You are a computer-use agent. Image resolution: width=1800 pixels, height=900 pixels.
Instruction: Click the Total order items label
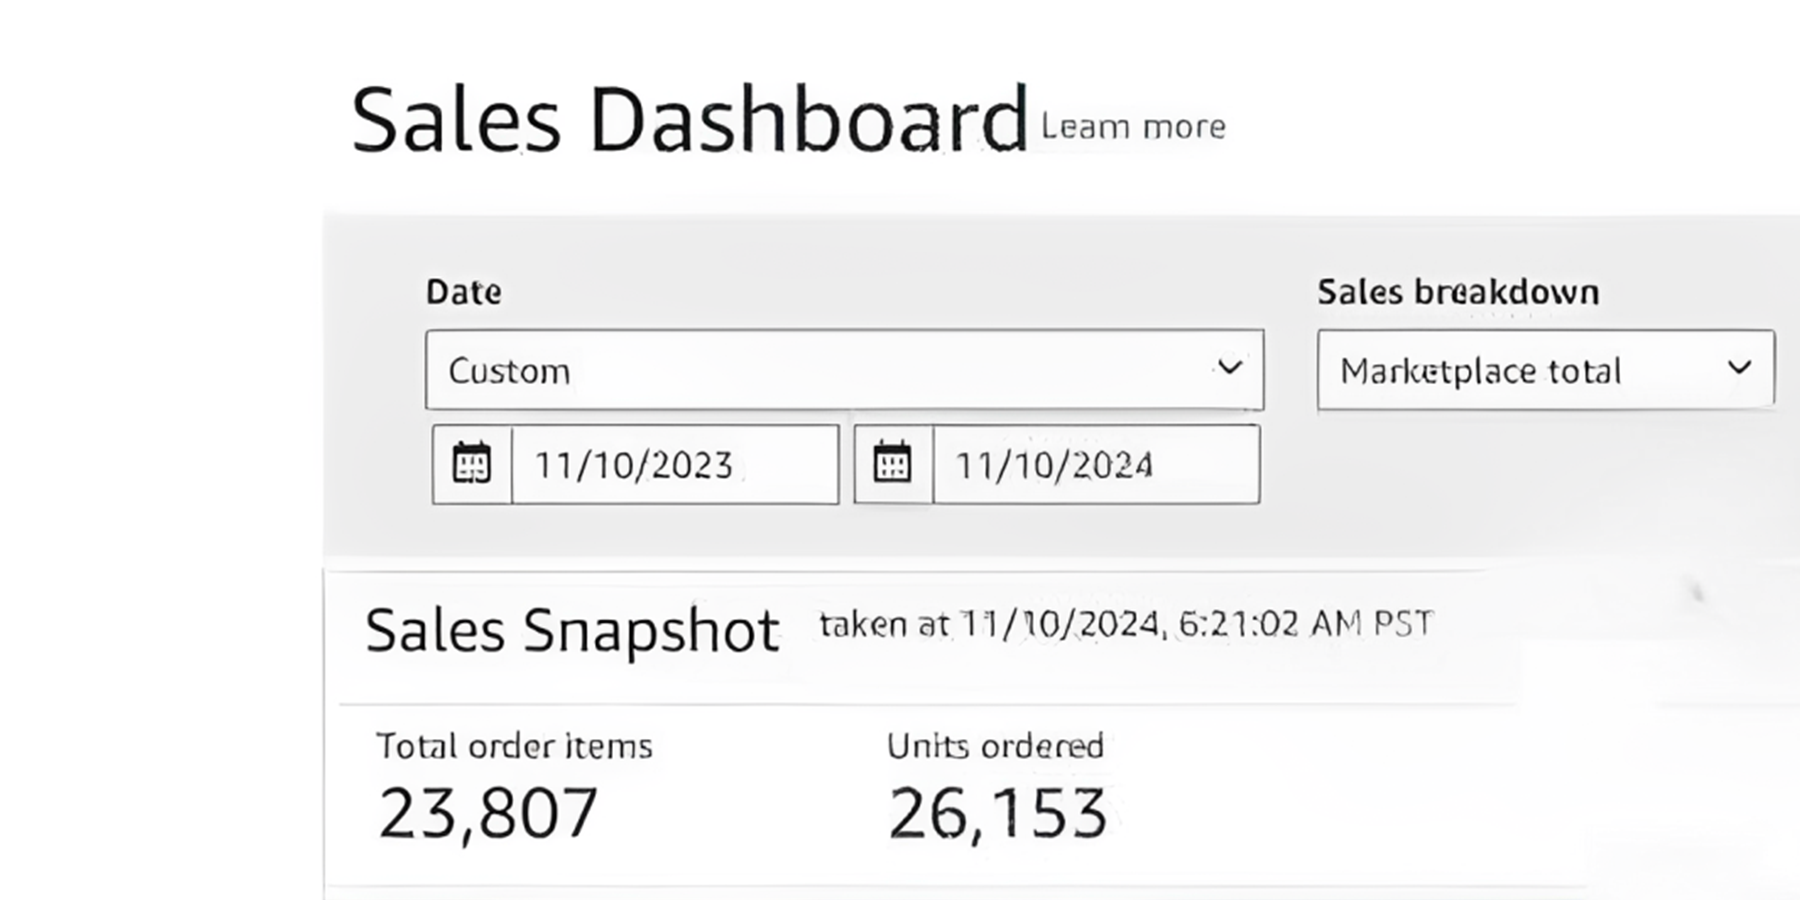pyautogui.click(x=514, y=746)
